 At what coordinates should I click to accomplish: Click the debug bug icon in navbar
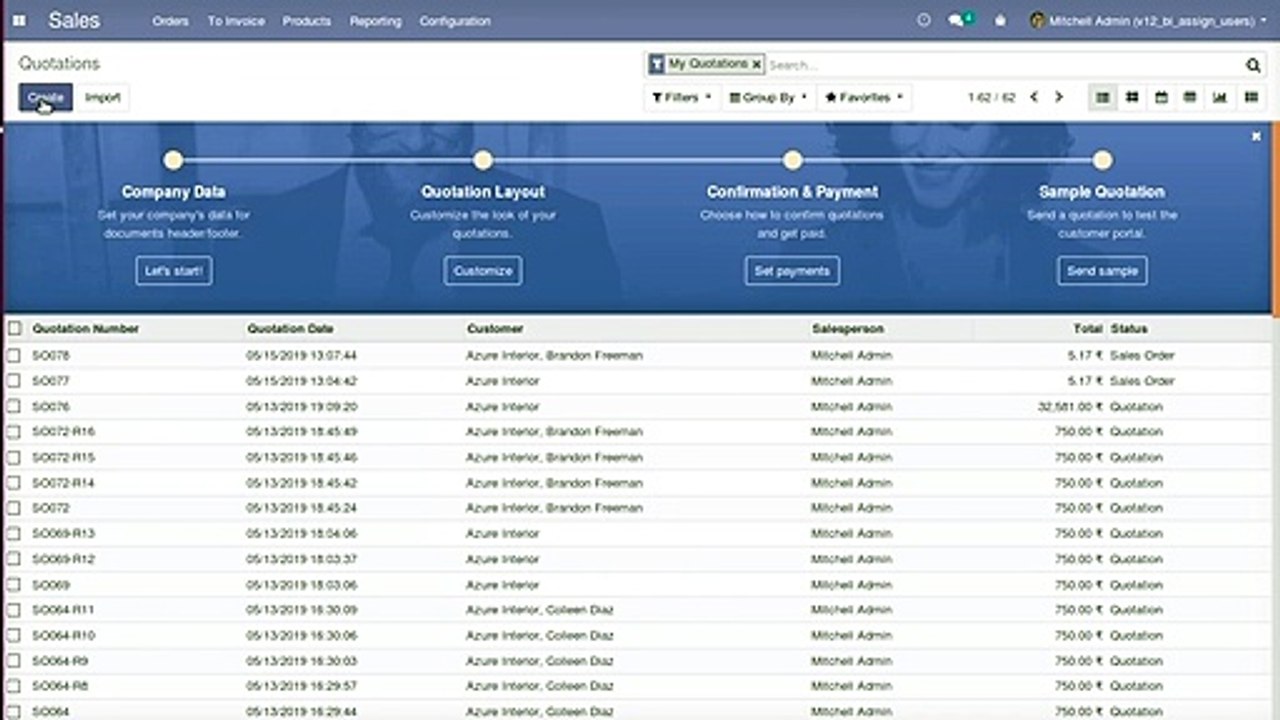click(1000, 20)
